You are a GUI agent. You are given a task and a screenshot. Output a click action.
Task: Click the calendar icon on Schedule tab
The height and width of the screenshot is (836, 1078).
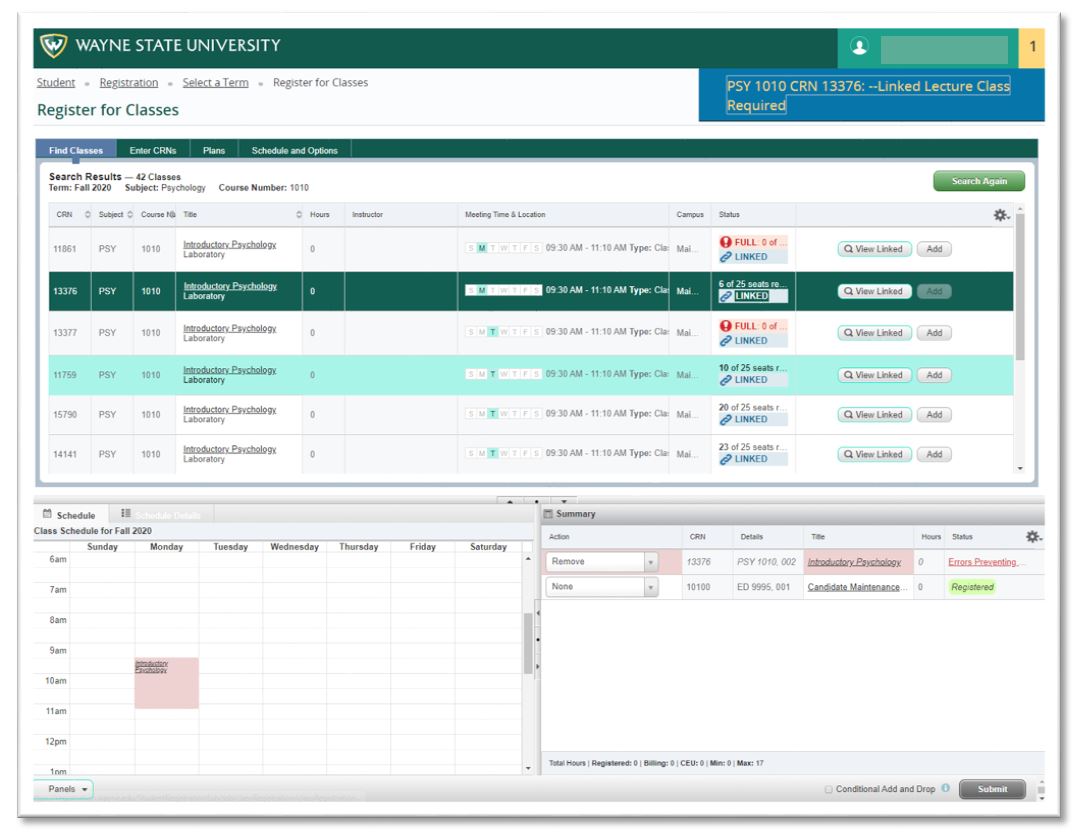click(47, 514)
